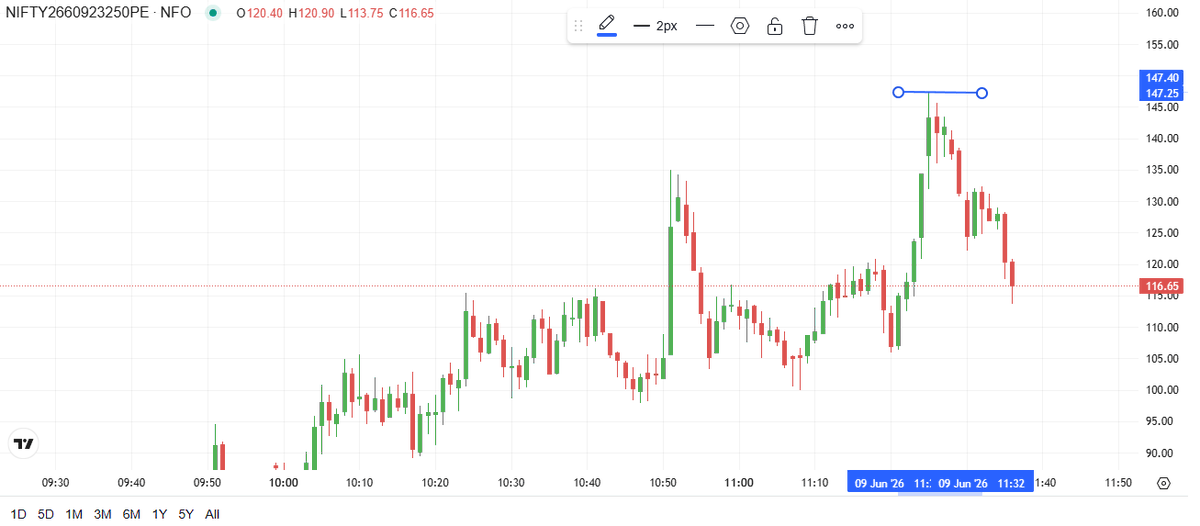
Task: Lock the selected drawing
Action: click(x=775, y=26)
